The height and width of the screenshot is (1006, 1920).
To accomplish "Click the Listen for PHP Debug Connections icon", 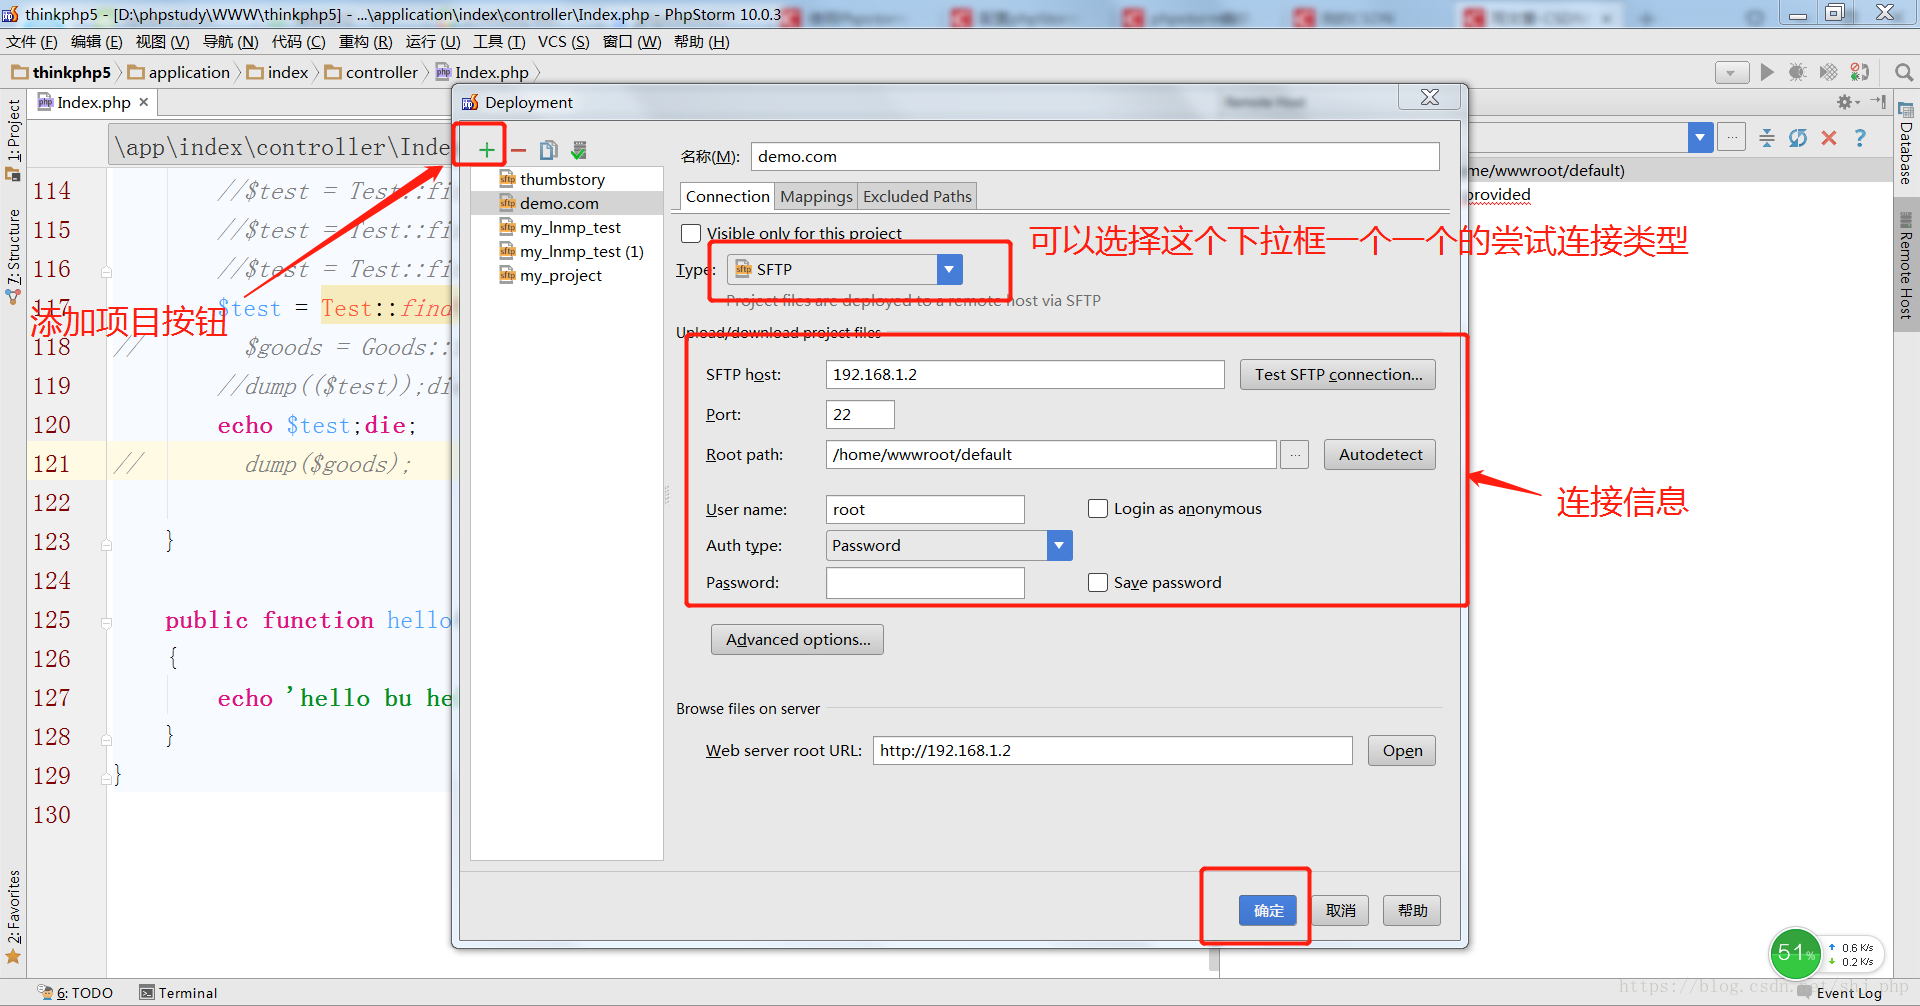I will (x=1860, y=72).
